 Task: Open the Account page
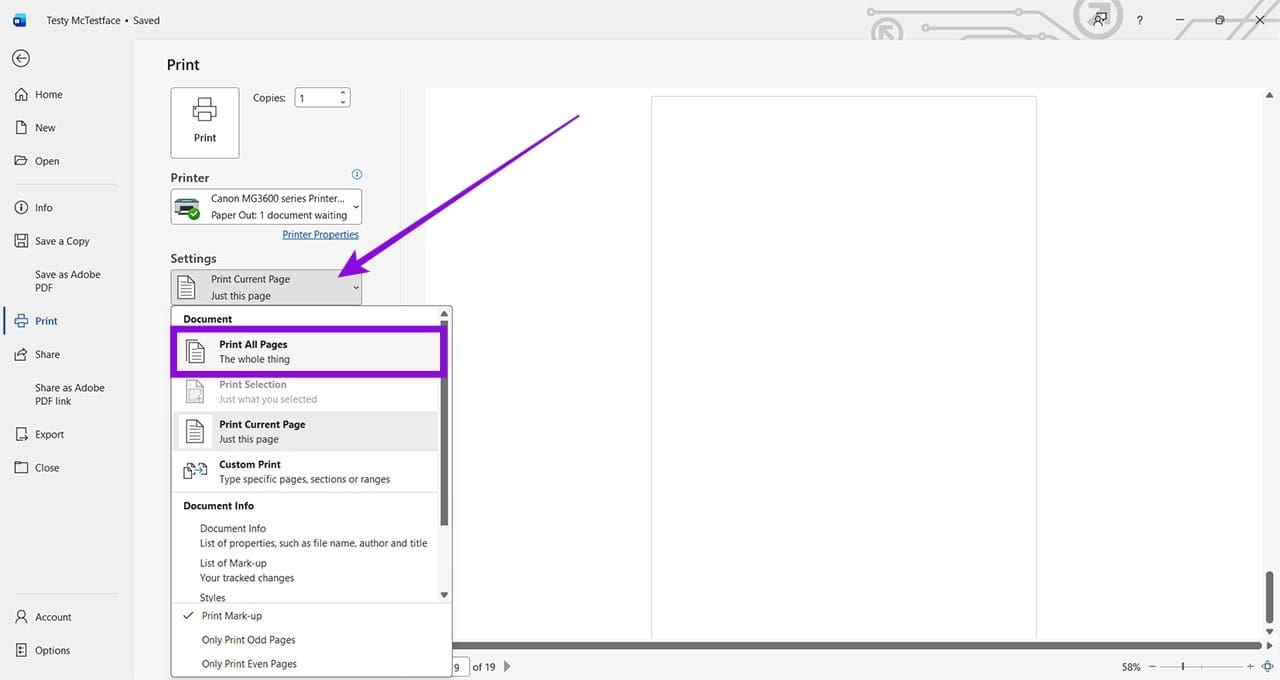pyautogui.click(x=44, y=617)
